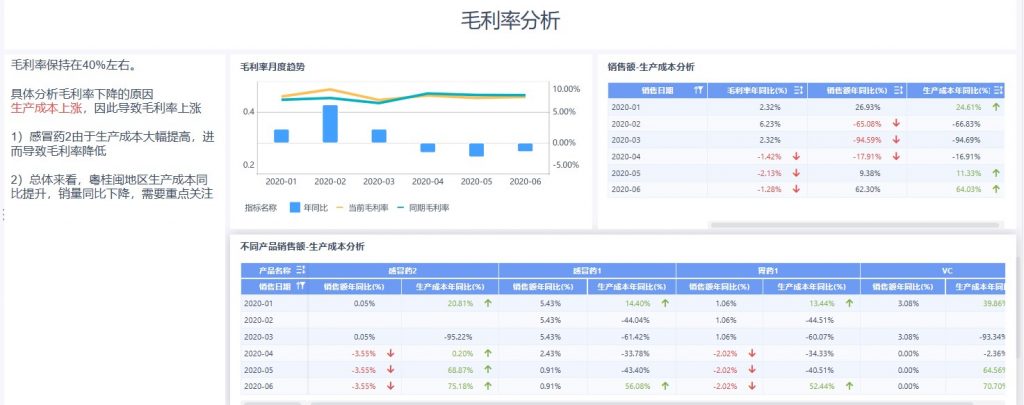Click sort icon next to 销售额年同比(%) in top table
This screenshot has width=1024, height=405.
point(898,91)
